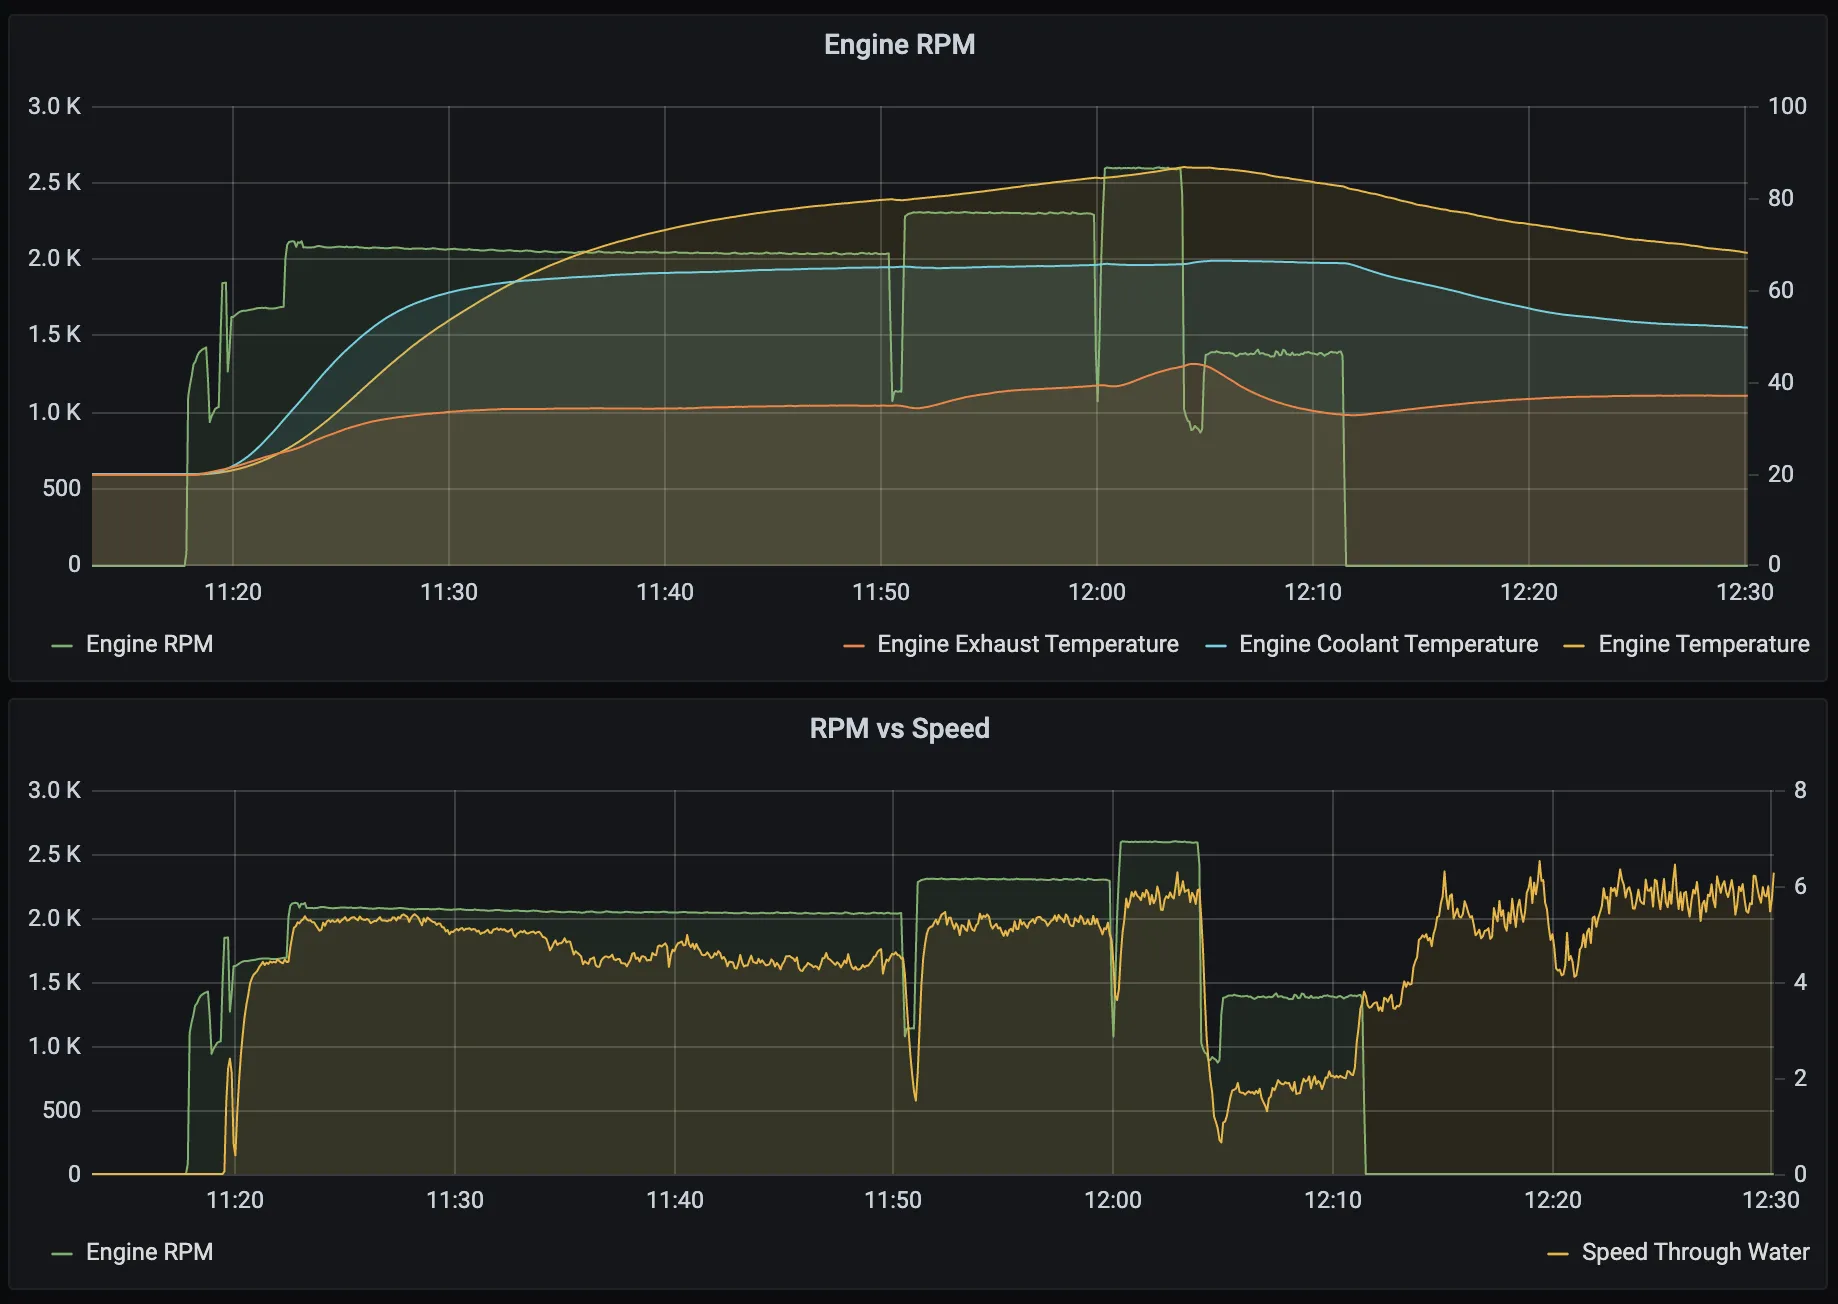Toggle Engine Coolant Temperature legend entry
The image size is (1838, 1304).
pos(1387,644)
